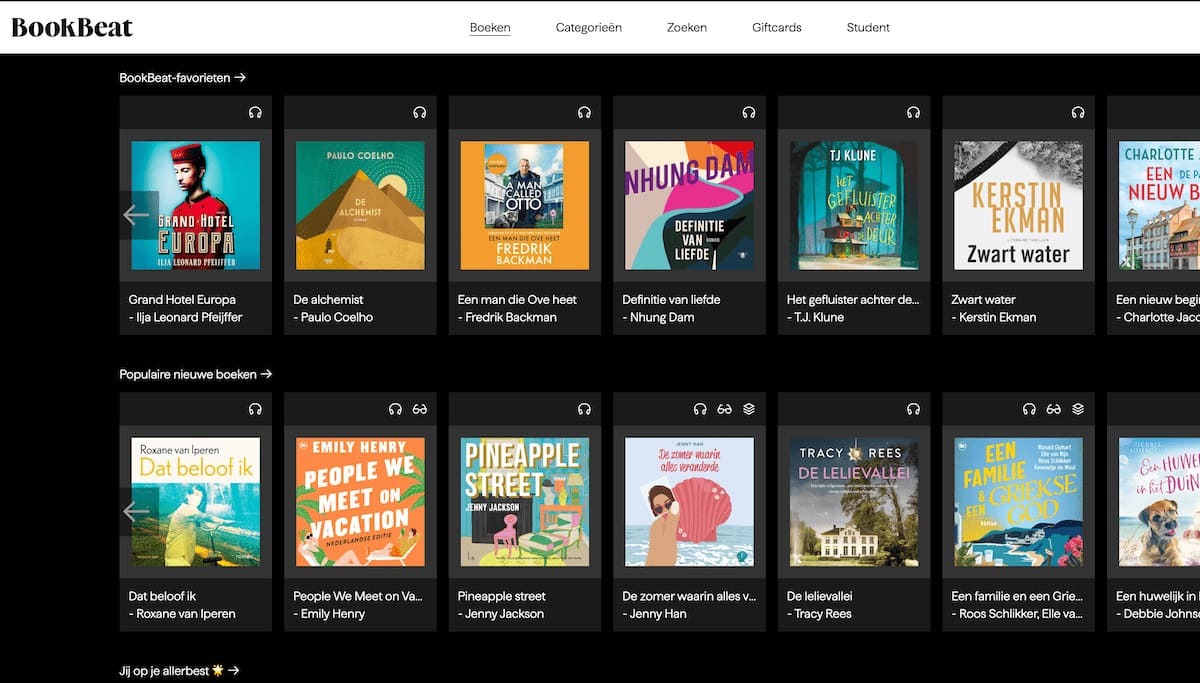Click author text Nhung Dam
The width and height of the screenshot is (1200, 683).
(x=662, y=317)
